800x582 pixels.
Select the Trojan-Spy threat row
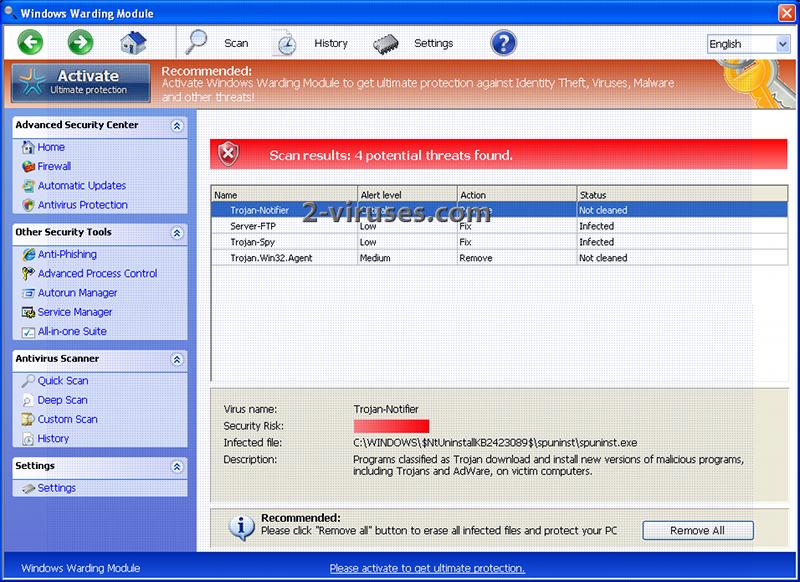(499, 242)
